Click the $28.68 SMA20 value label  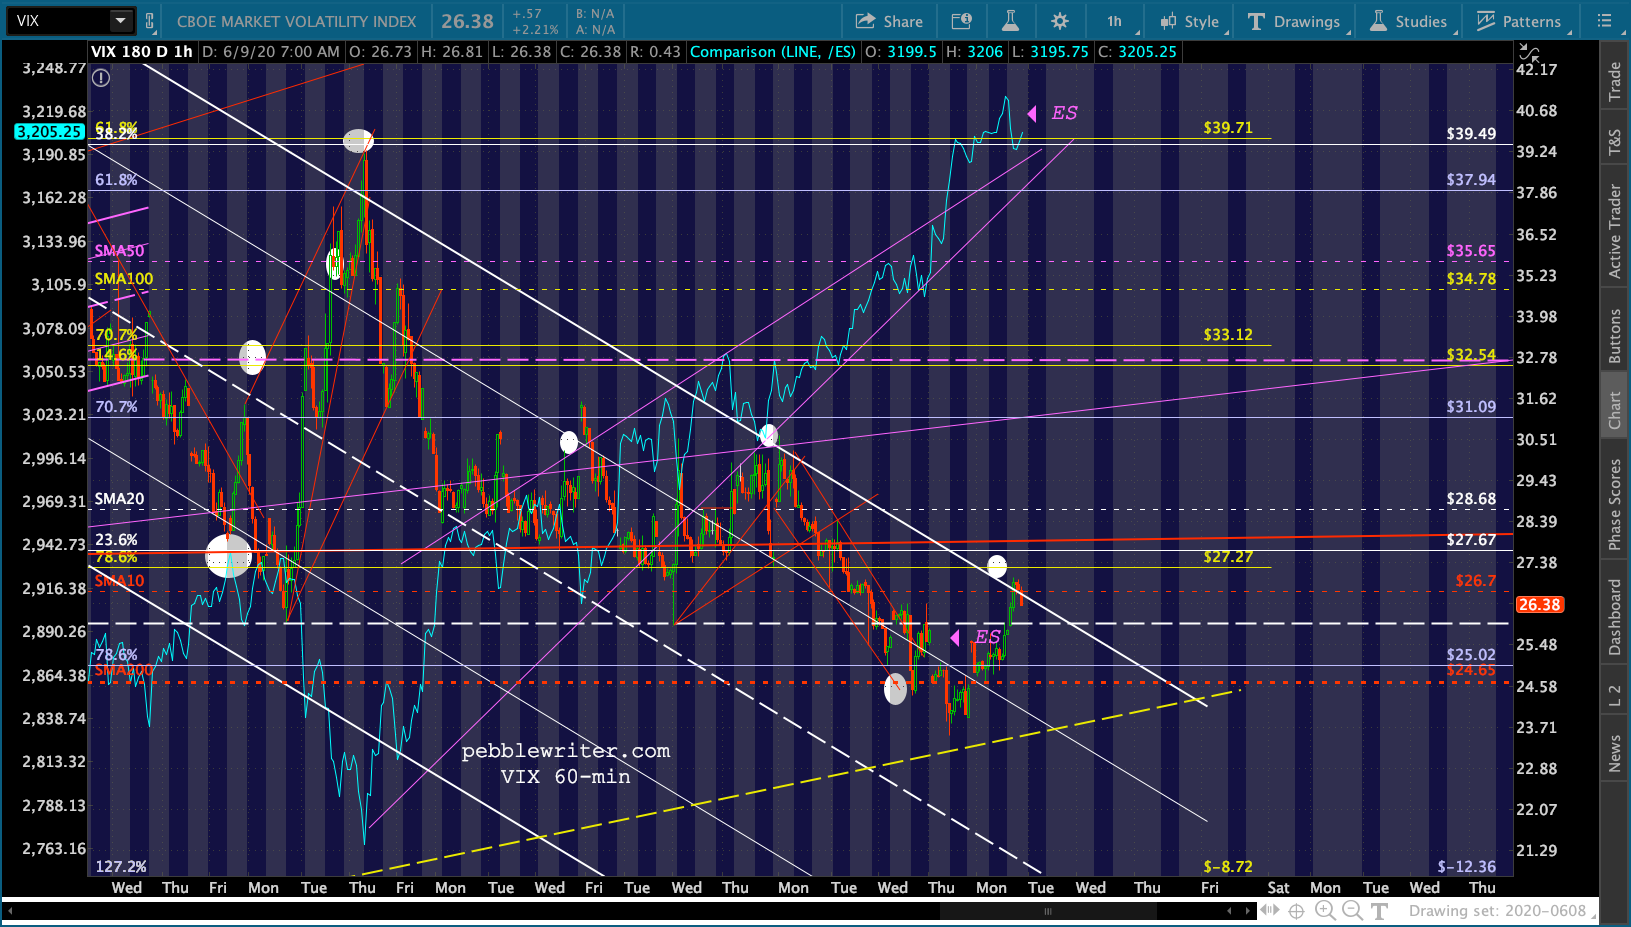click(x=1471, y=499)
